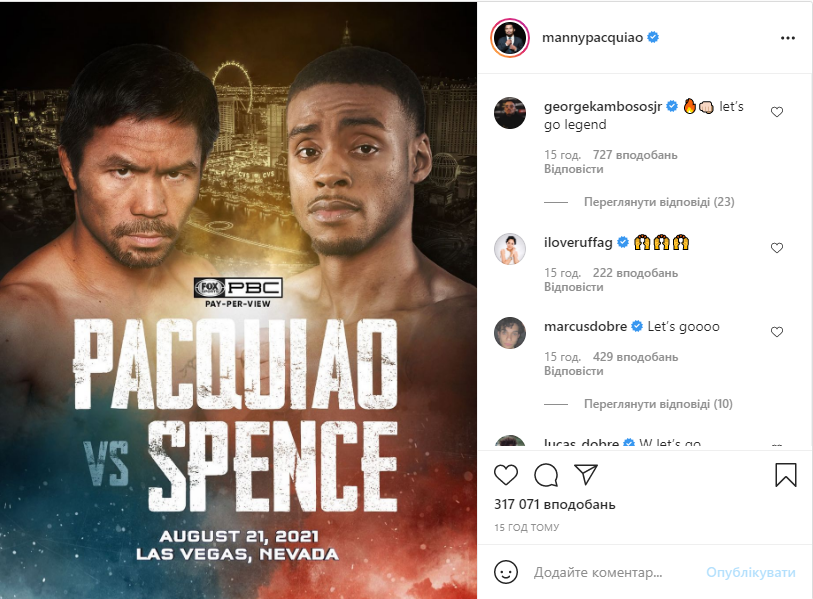Open the comment bubble icon
Viewport: 813px width, 599px height.
click(546, 474)
